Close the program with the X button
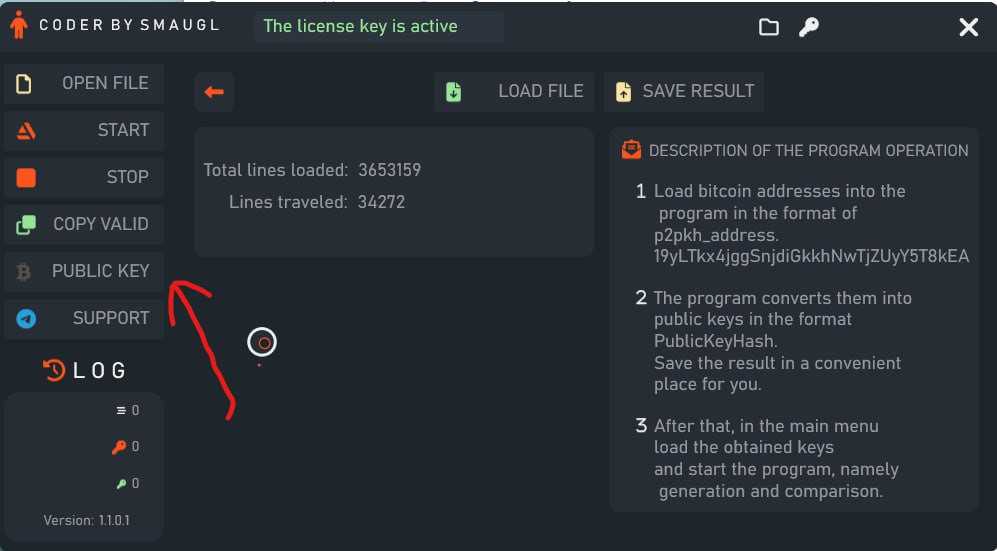This screenshot has width=997, height=551. 968,27
